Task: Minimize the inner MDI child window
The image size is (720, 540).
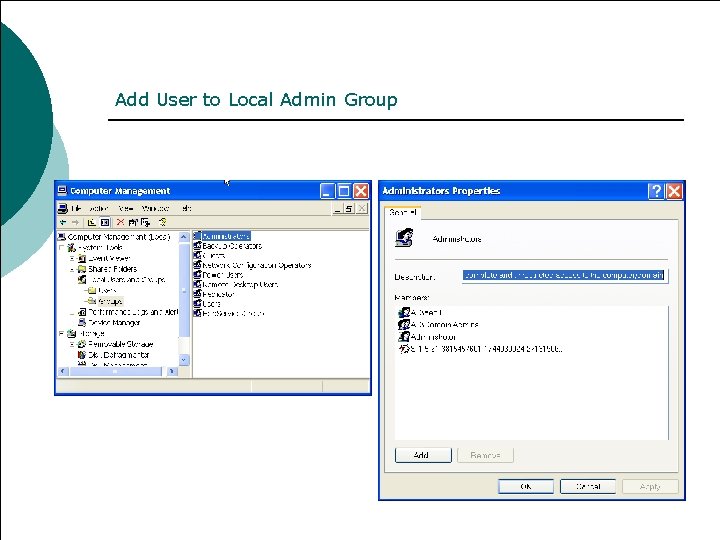Action: pyautogui.click(x=338, y=209)
